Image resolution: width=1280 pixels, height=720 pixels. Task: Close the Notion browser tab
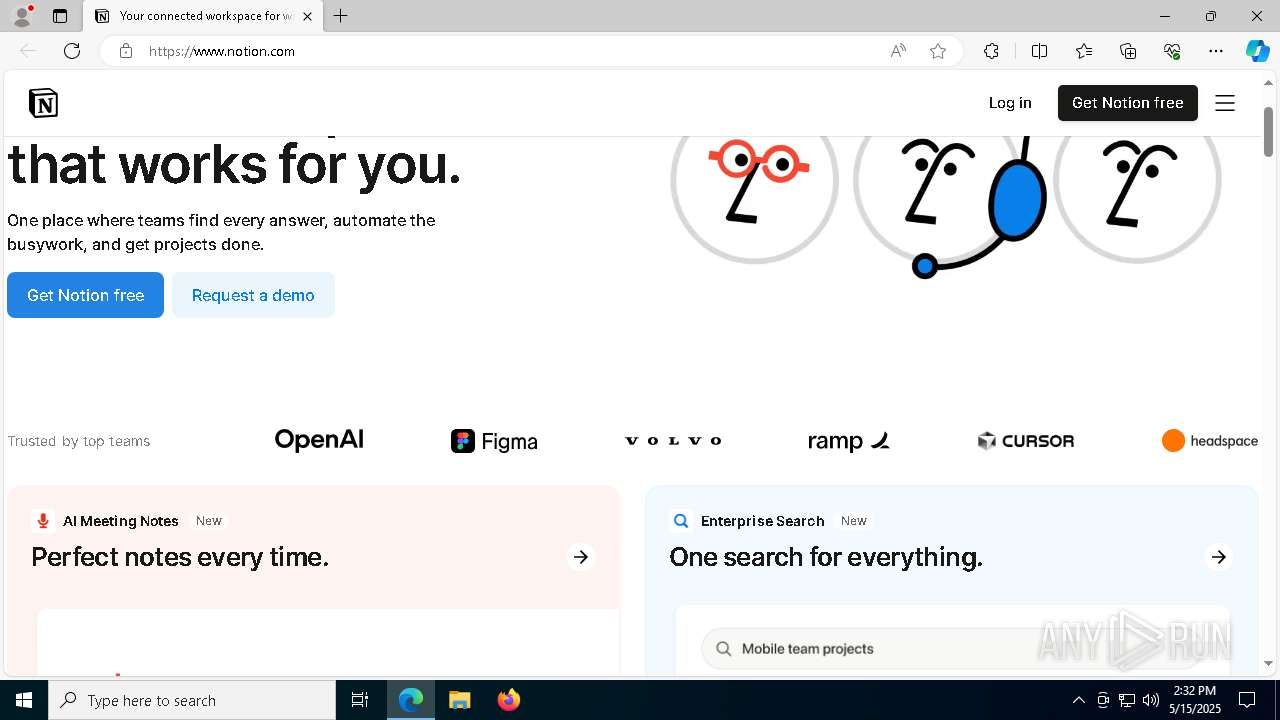[307, 16]
